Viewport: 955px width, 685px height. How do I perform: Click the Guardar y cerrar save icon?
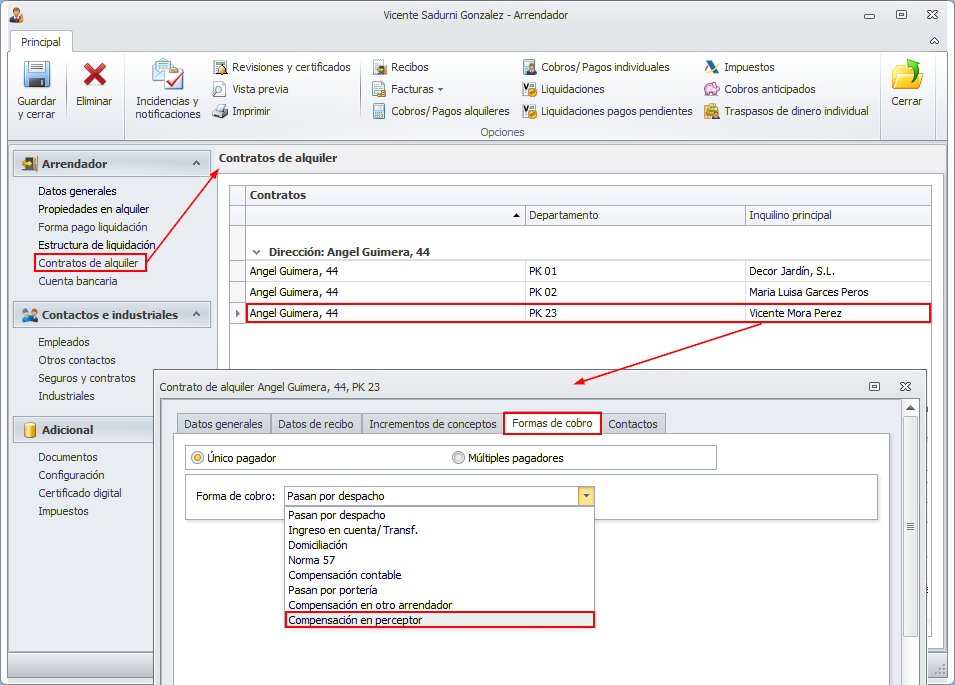point(36,78)
